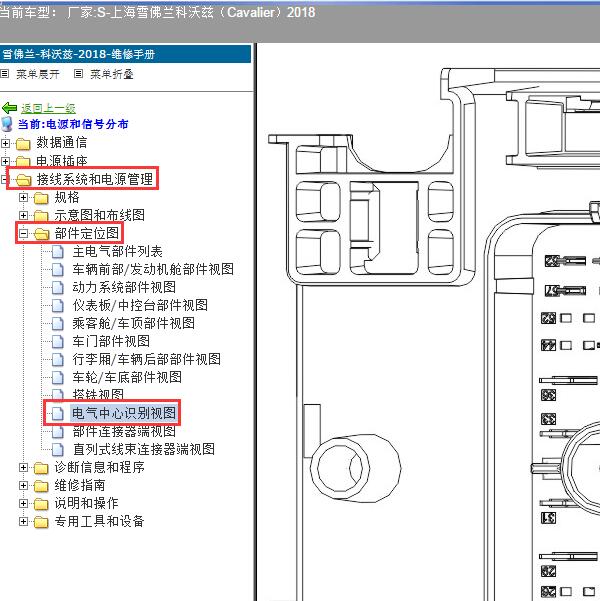600x601 pixels.
Task: Click the list icon beside 菜单折叠
Action: click(x=78, y=74)
